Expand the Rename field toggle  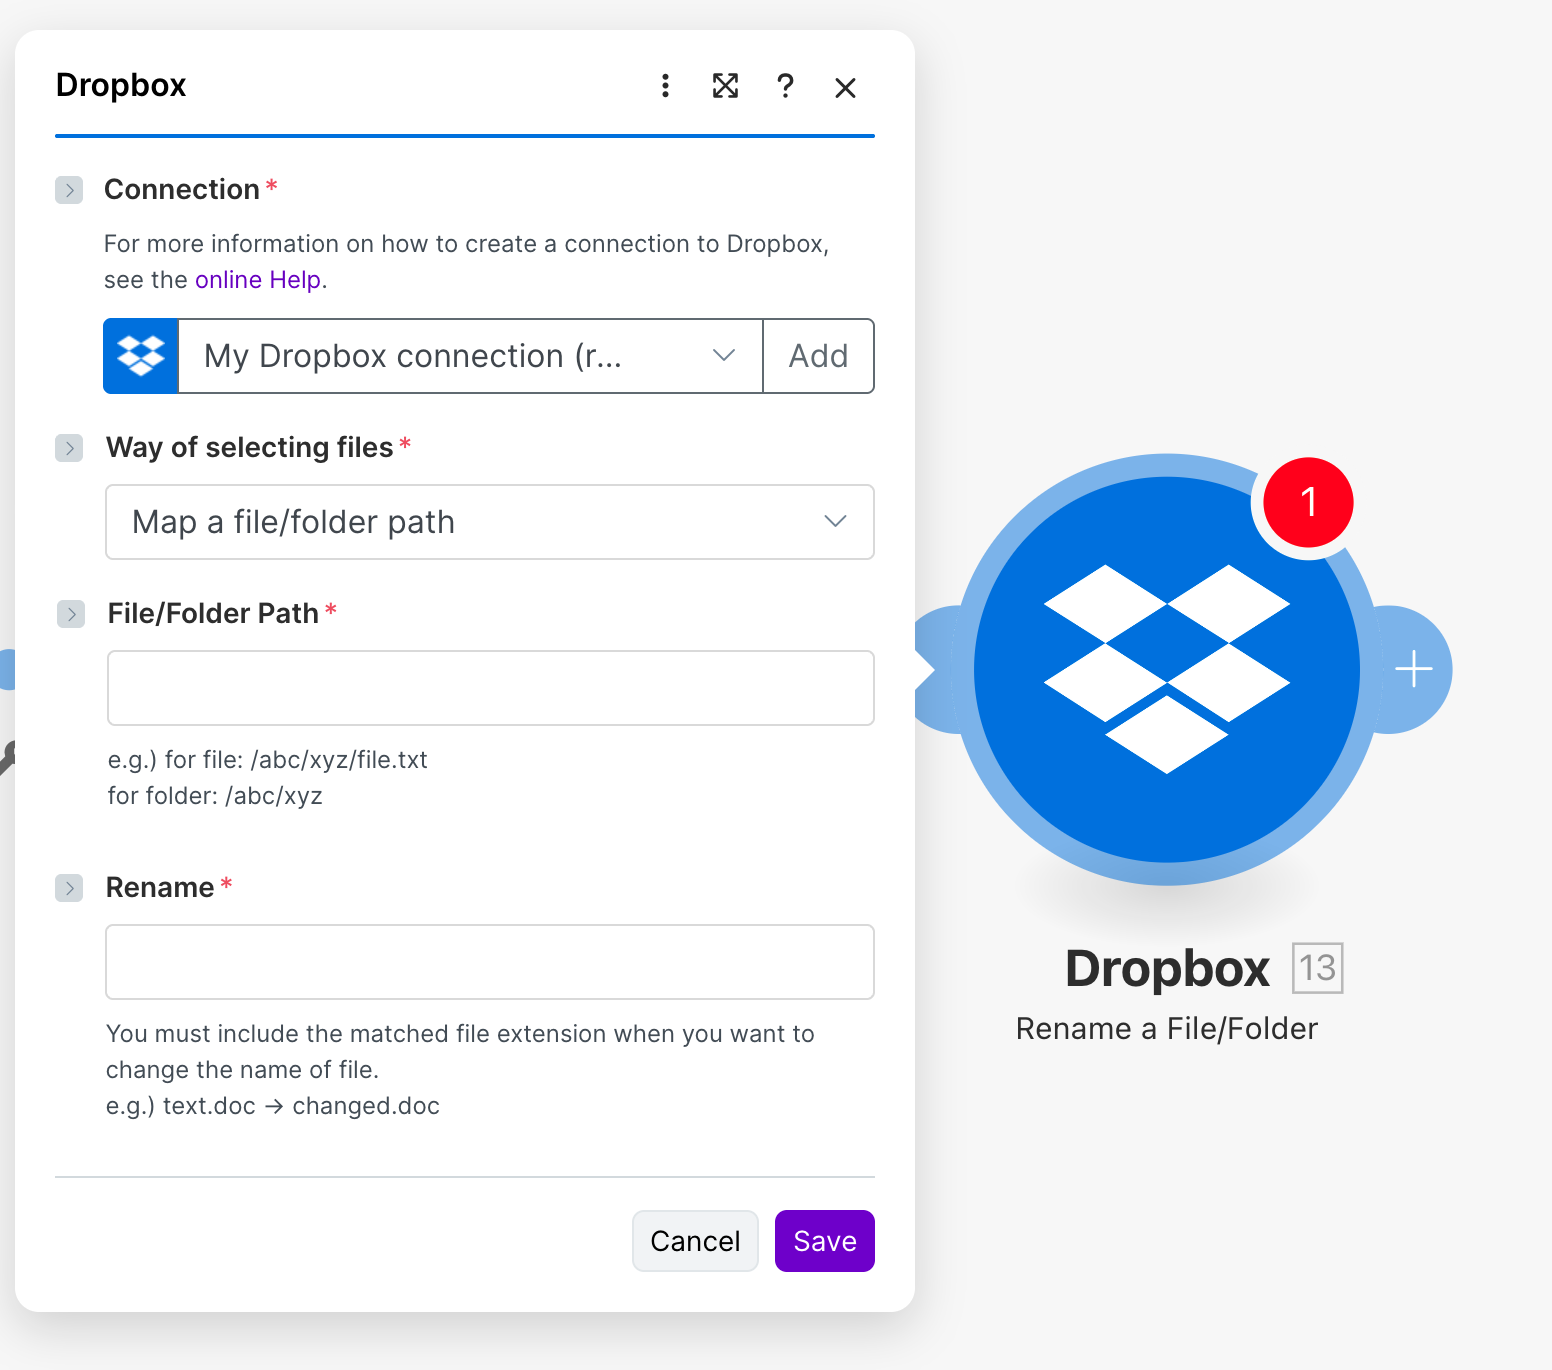69,888
